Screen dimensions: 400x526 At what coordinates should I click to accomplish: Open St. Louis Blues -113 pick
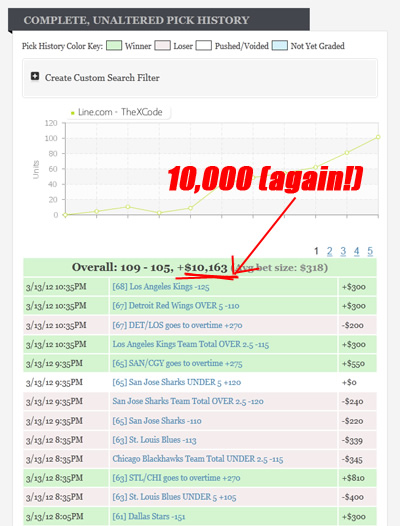(154, 440)
